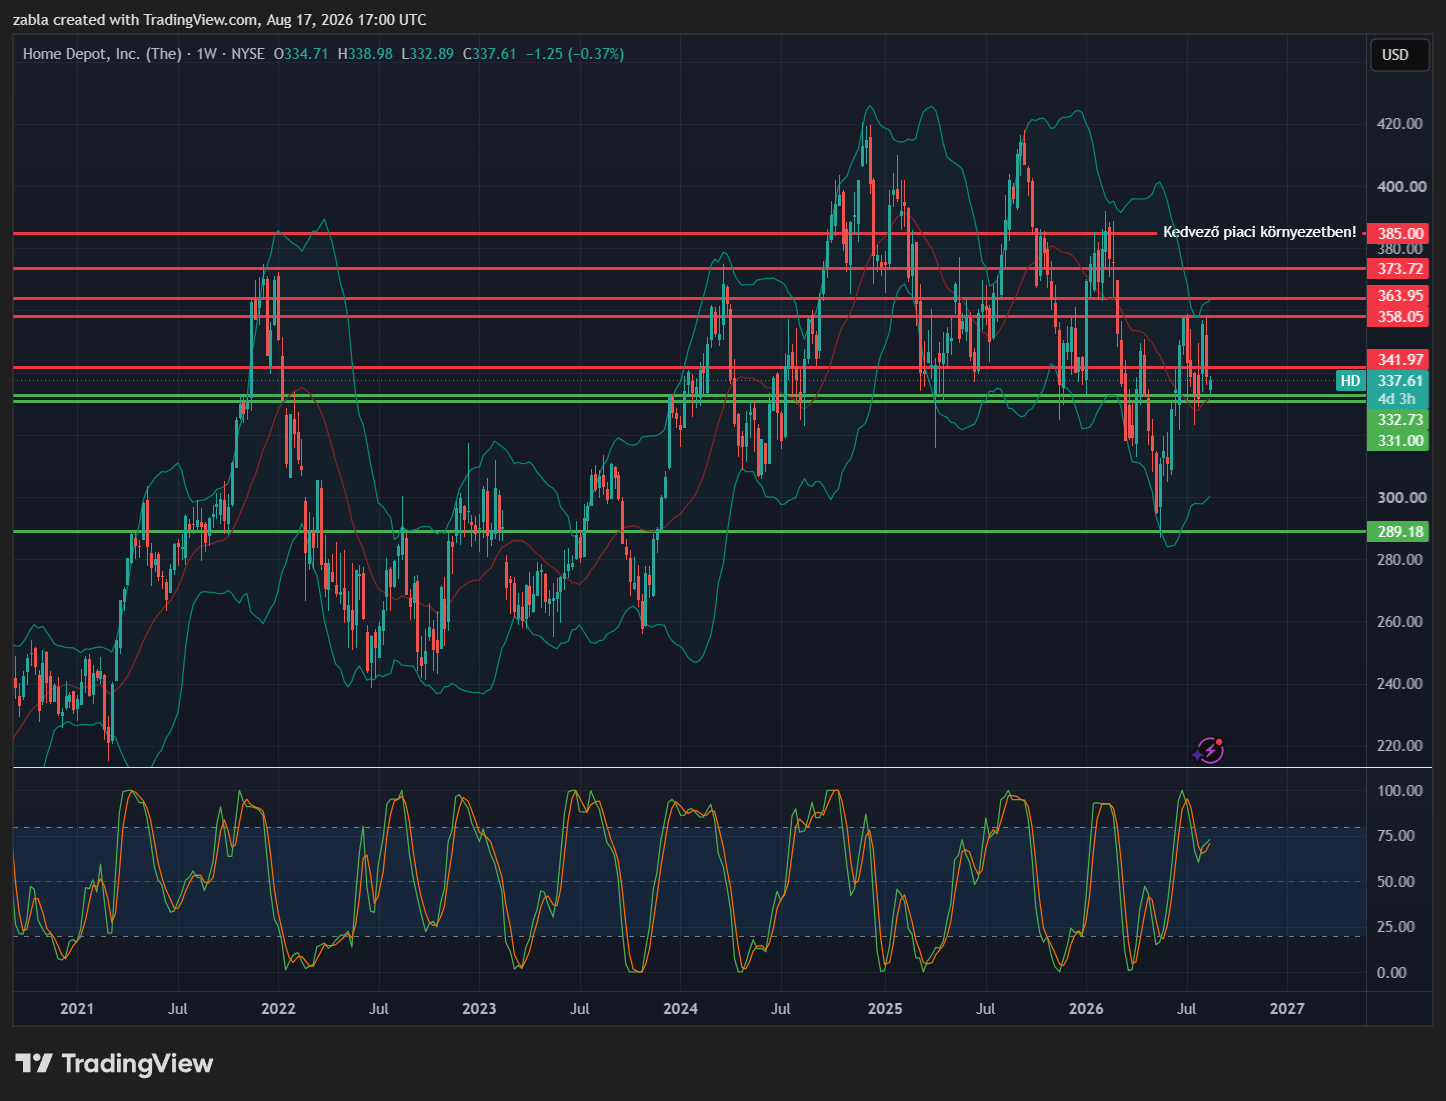Viewport: 1446px width, 1101px height.
Task: Click the 2024 label on time axis
Action: click(x=681, y=1008)
